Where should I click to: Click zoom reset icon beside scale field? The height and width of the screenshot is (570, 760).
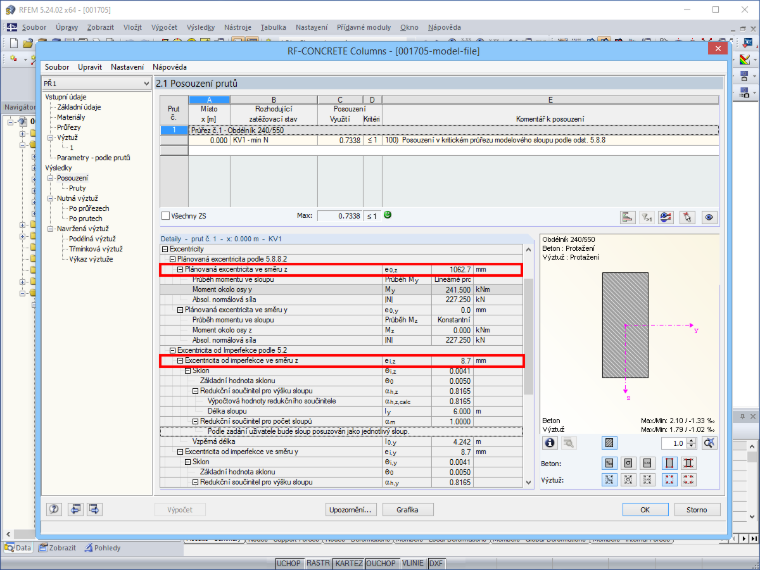[709, 443]
